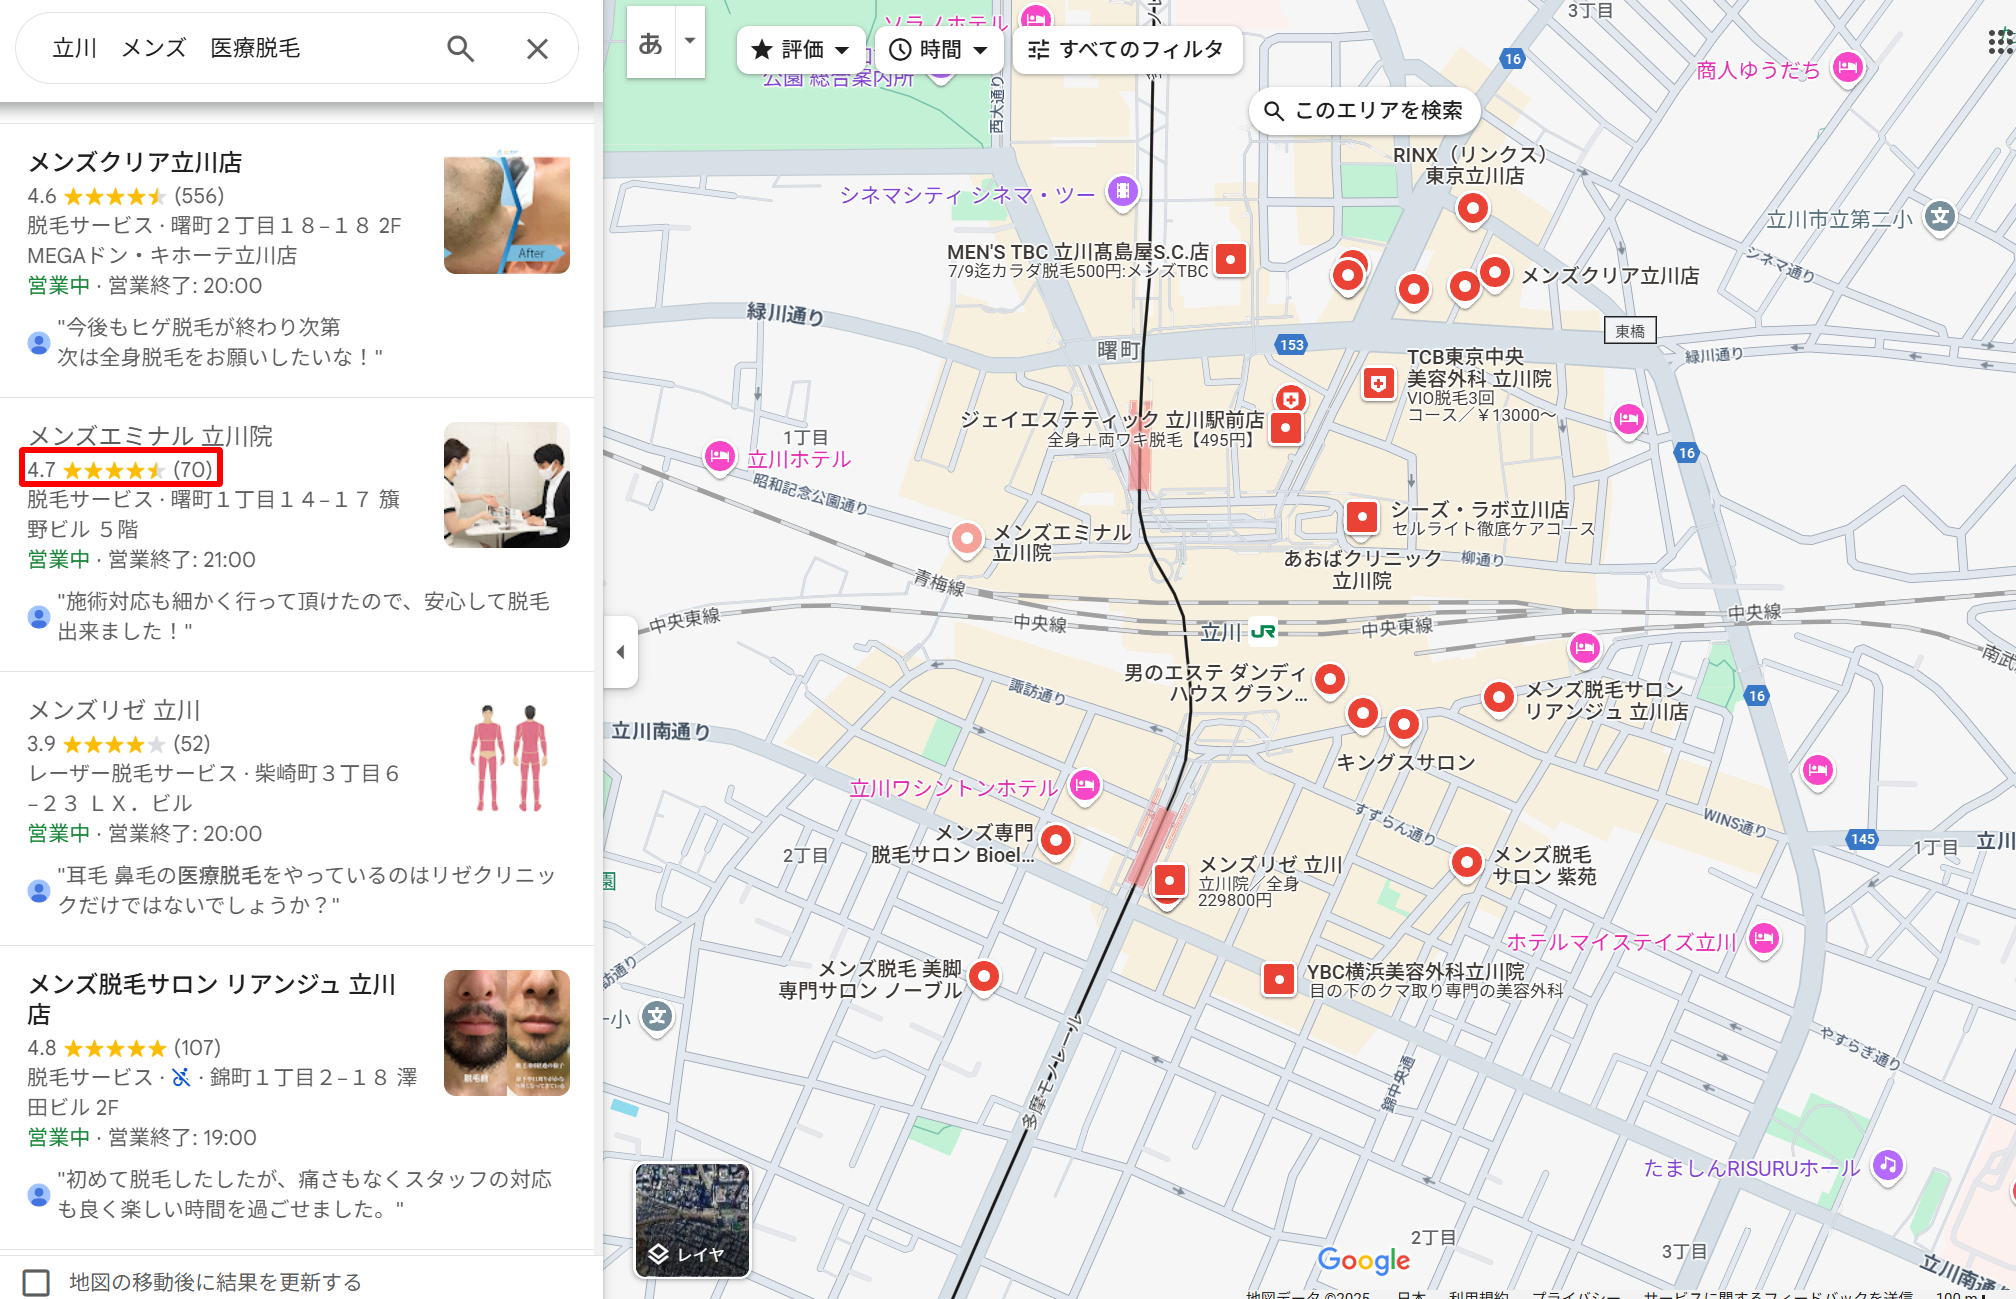Click 男のエステ ダンディハウス map pin

tap(1330, 680)
